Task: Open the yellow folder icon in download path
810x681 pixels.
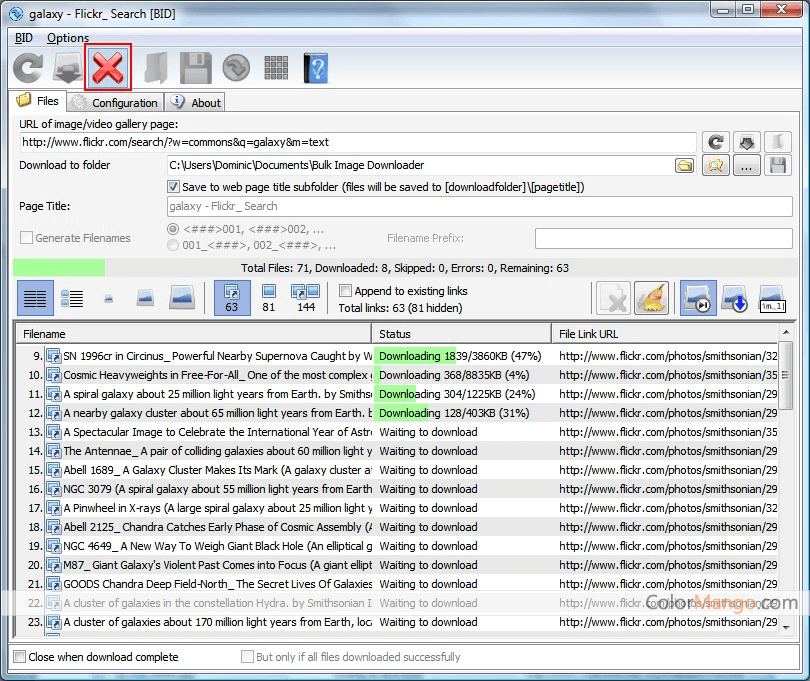Action: [684, 166]
